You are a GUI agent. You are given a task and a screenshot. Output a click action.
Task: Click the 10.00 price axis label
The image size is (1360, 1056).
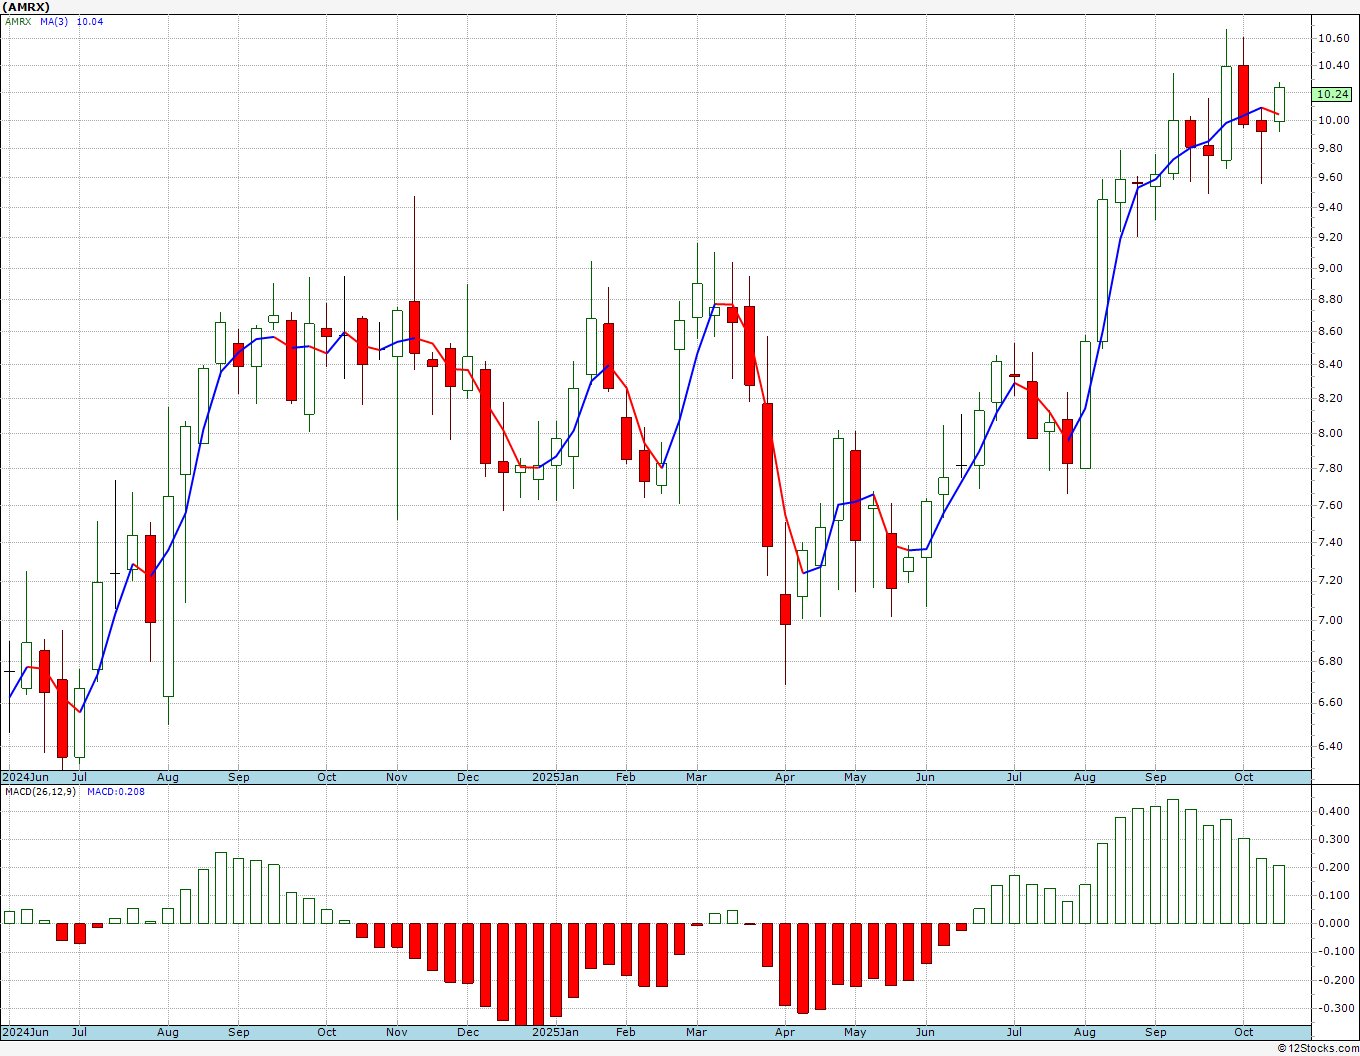[1332, 120]
